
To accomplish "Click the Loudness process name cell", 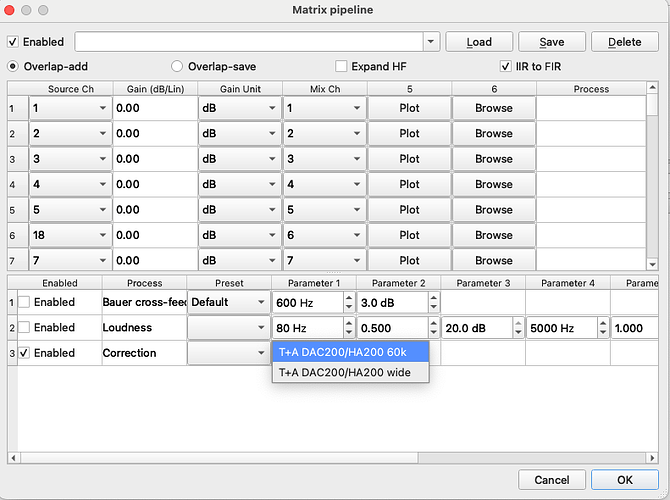I will (x=144, y=328).
